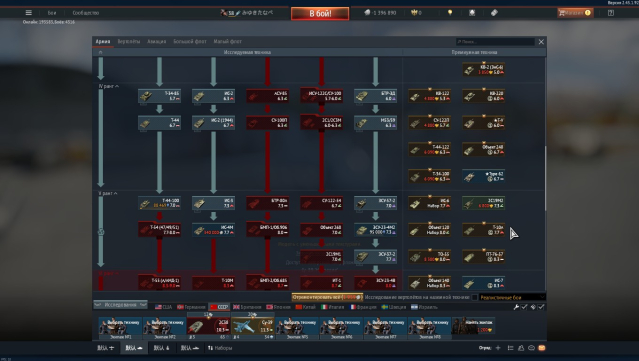This screenshot has width=639, height=361.
Task: Click the research tree vertical scrollbar
Action: pyautogui.click(x=545, y=177)
